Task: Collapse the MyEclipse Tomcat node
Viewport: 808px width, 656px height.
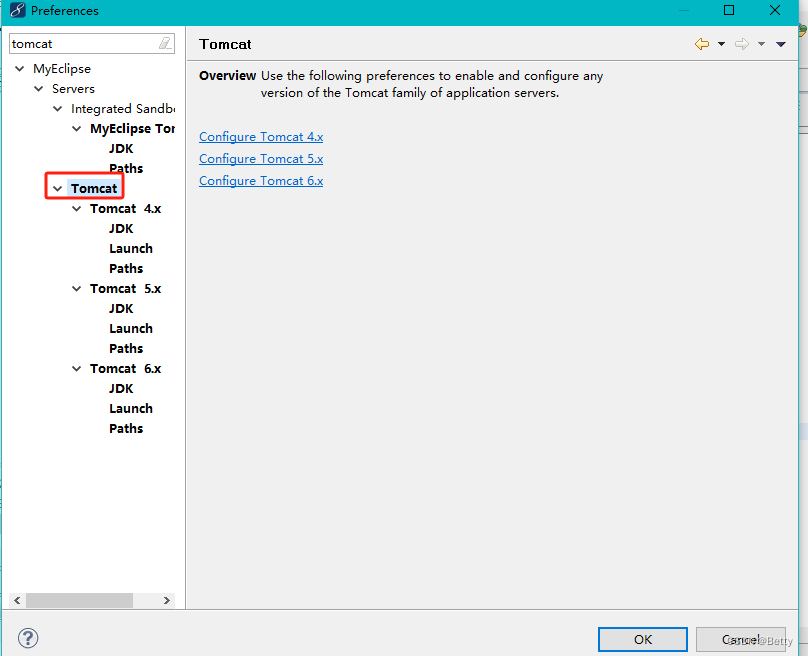Action: 76,128
